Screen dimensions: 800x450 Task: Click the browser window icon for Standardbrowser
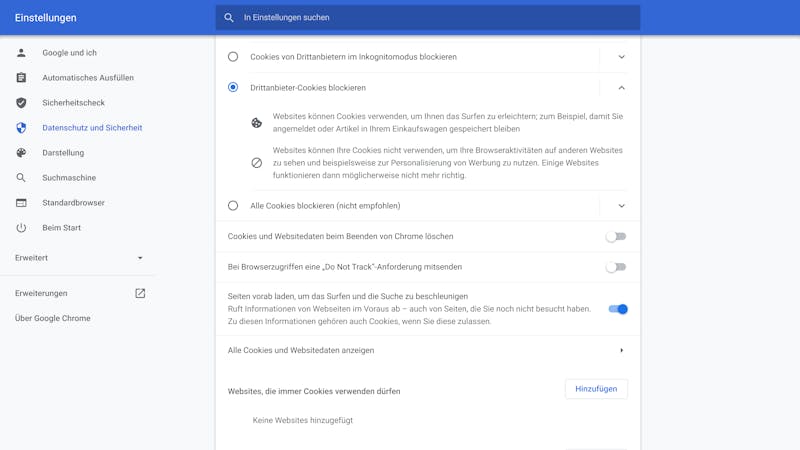tap(21, 203)
